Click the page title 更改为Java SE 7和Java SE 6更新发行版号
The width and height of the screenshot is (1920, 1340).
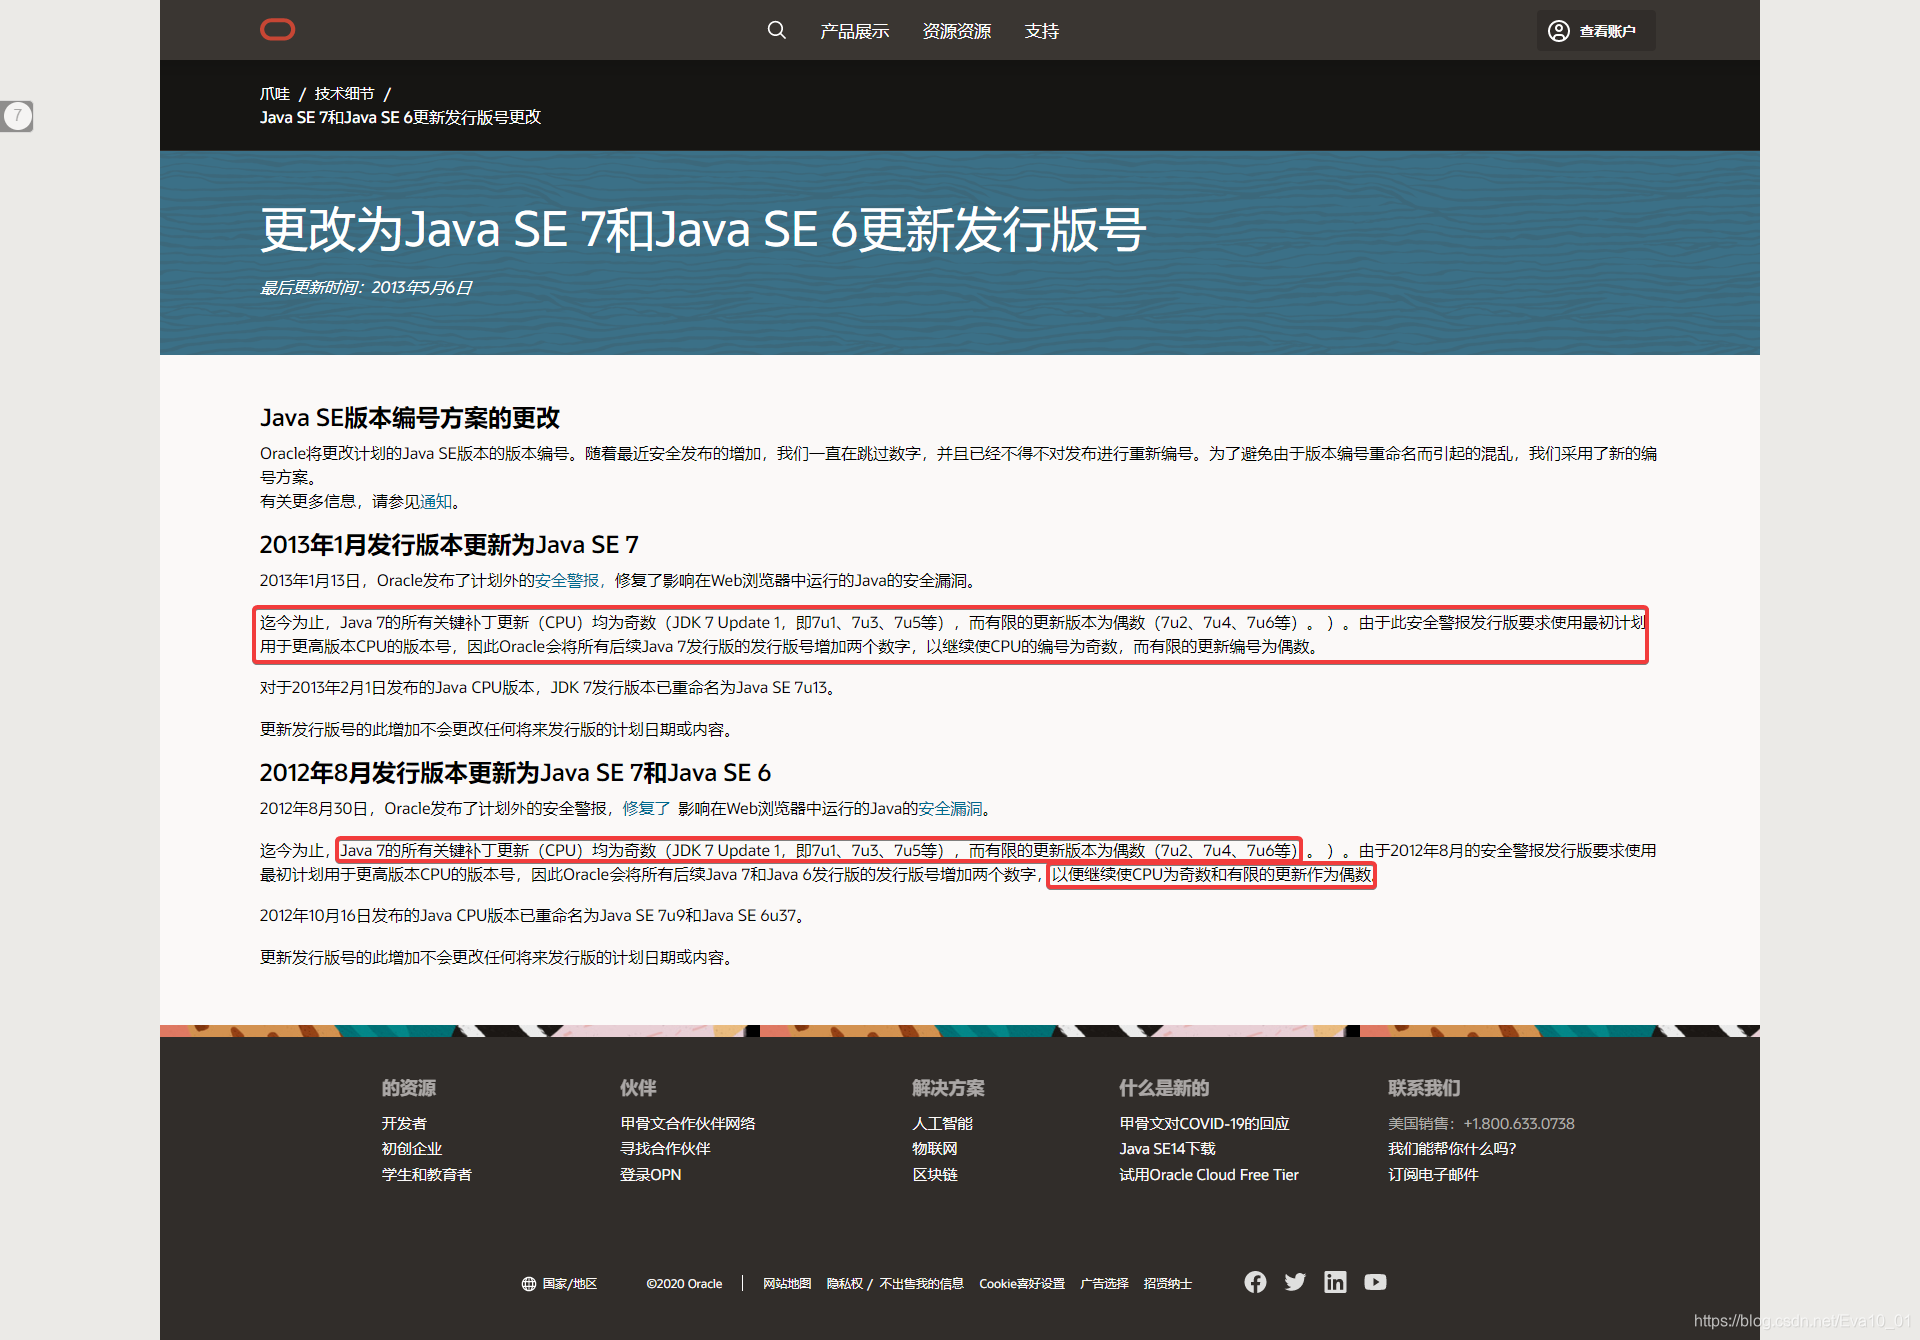pos(703,229)
